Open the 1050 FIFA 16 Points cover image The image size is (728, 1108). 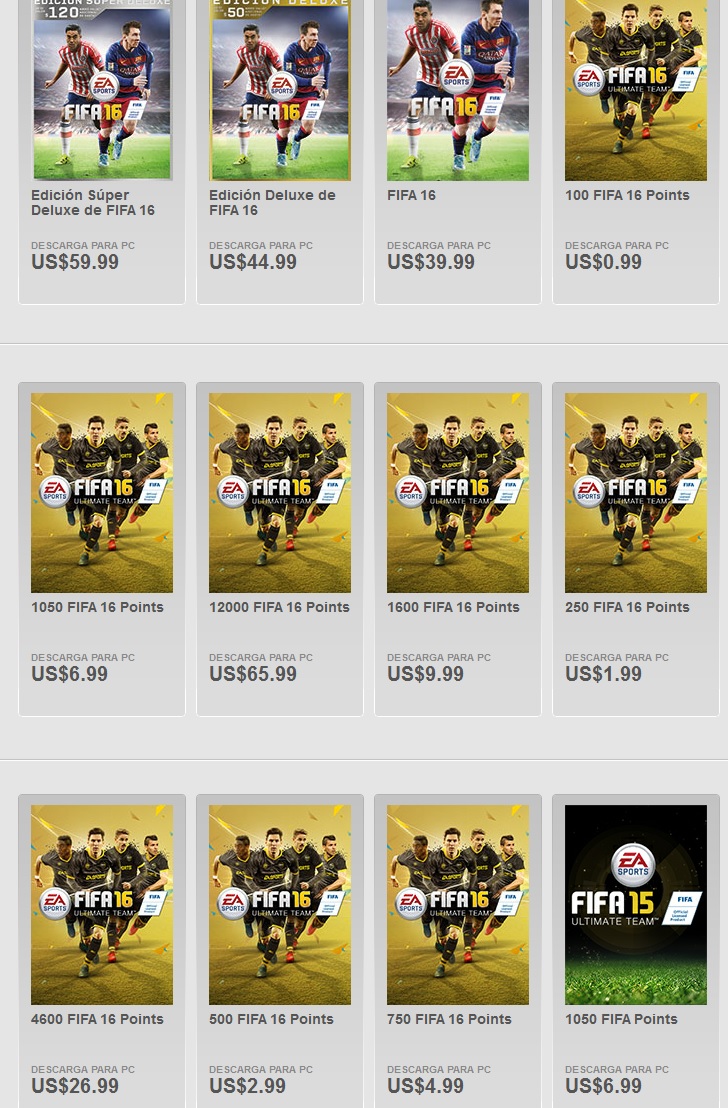click(102, 493)
